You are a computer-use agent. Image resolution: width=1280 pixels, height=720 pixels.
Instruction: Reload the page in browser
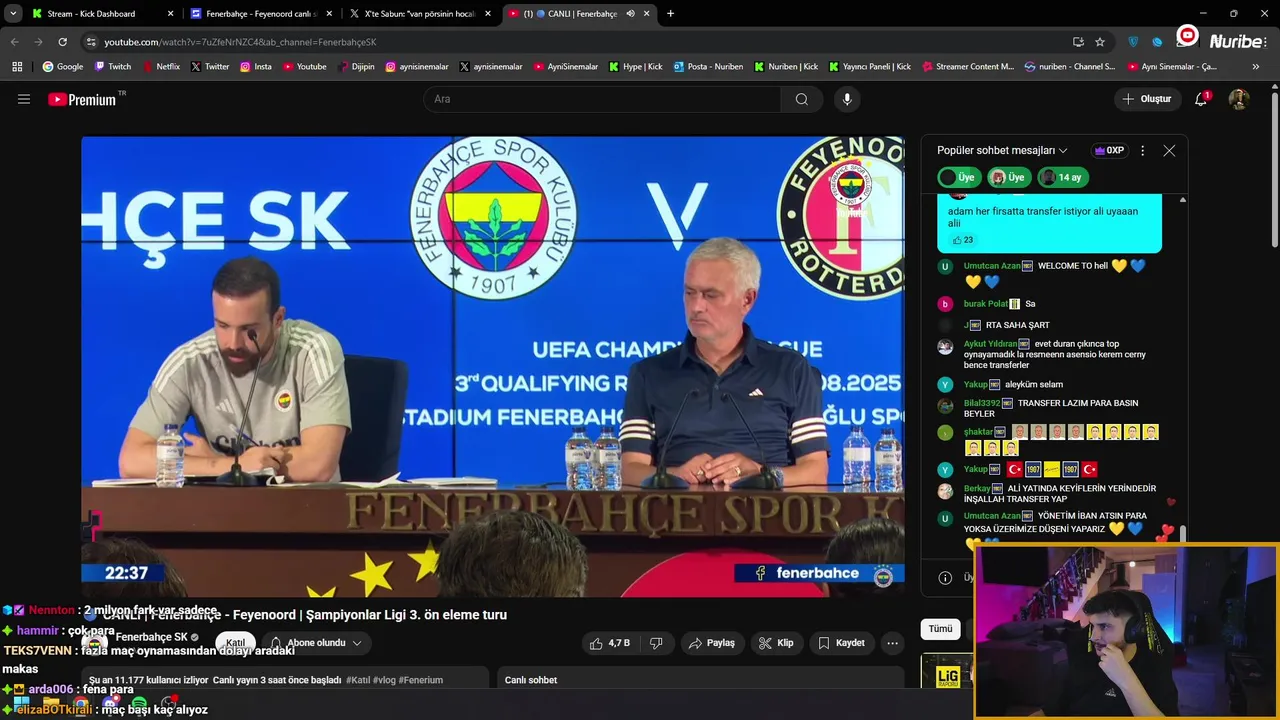click(x=62, y=42)
